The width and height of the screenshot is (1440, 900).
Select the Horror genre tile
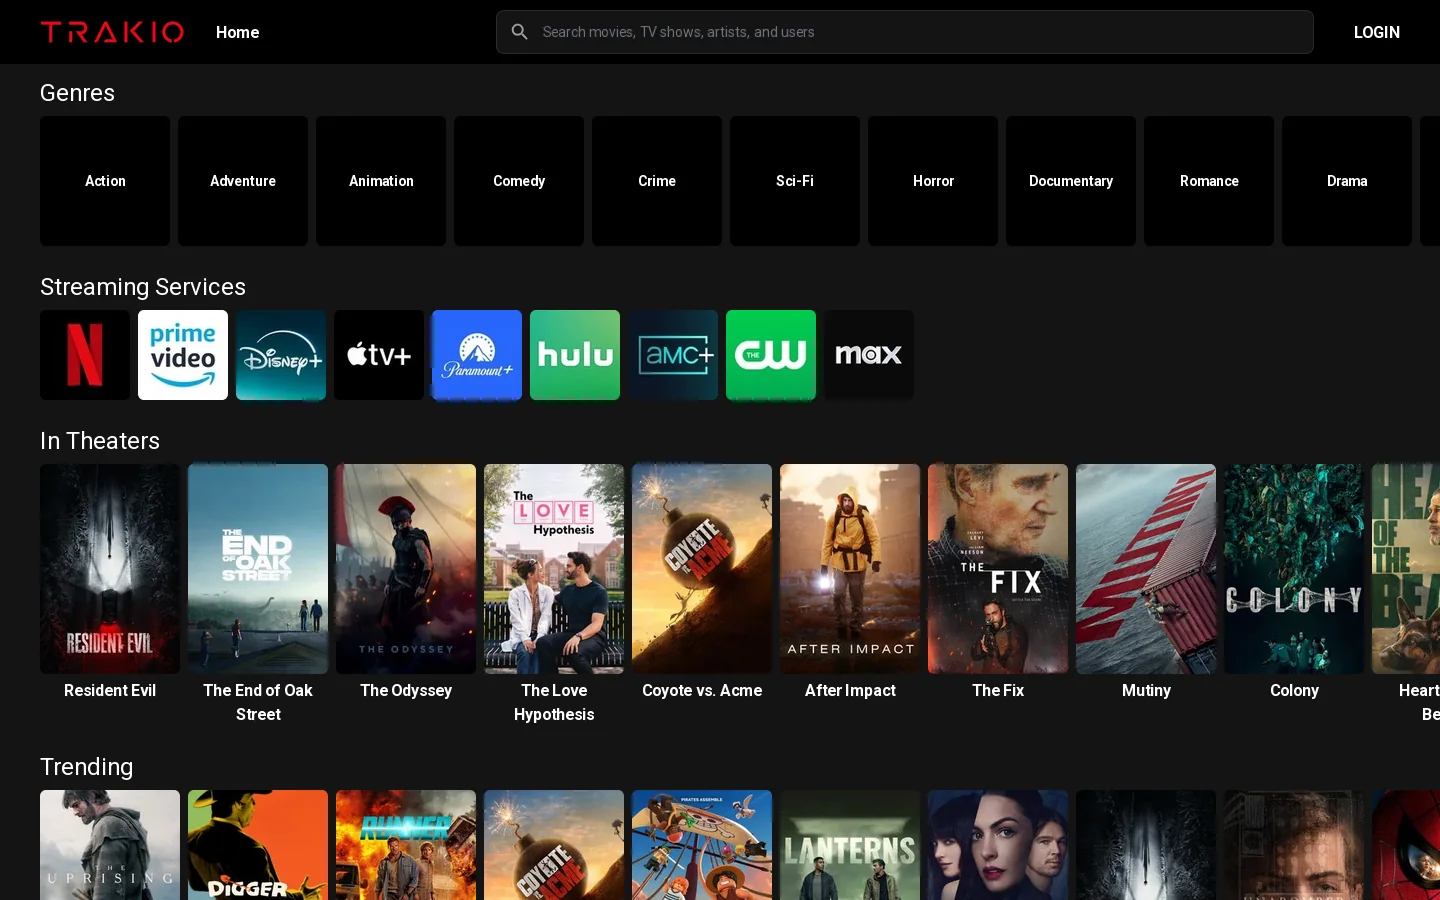coord(933,181)
